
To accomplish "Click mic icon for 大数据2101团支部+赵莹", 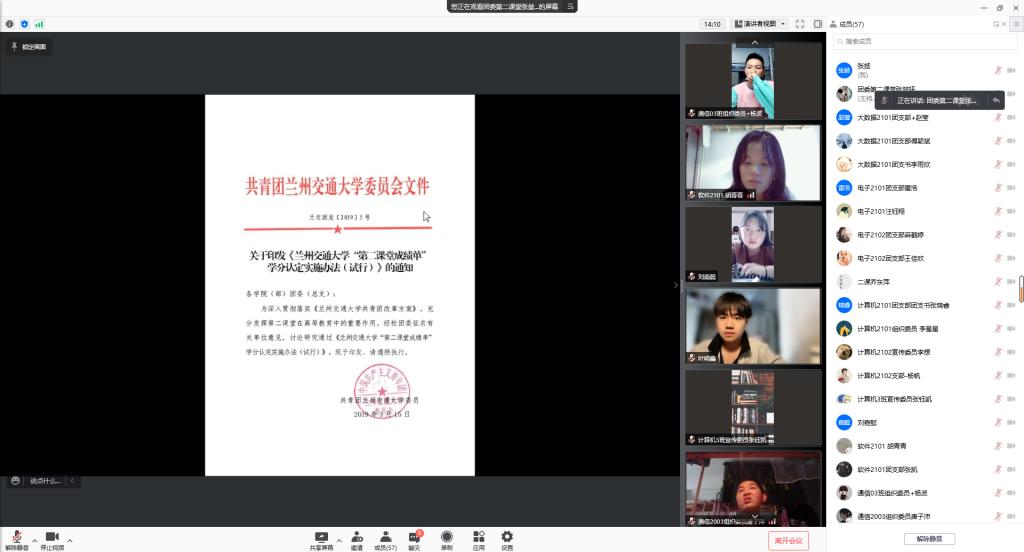I will point(998,118).
